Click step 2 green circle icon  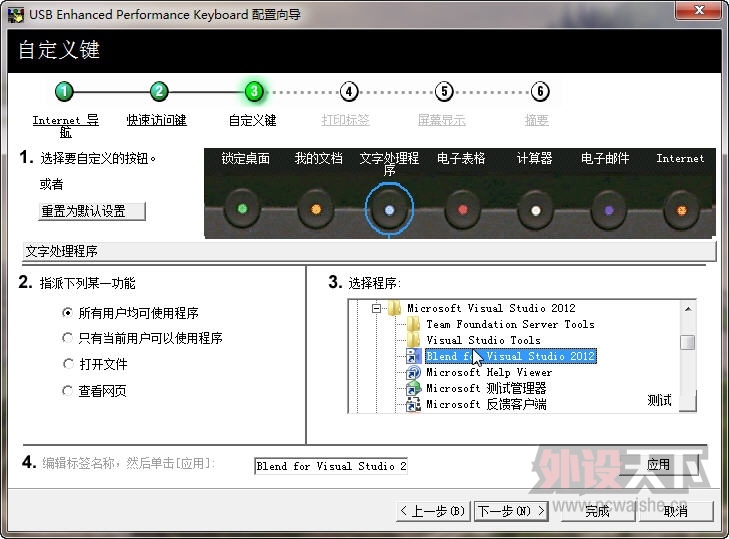tap(159, 92)
